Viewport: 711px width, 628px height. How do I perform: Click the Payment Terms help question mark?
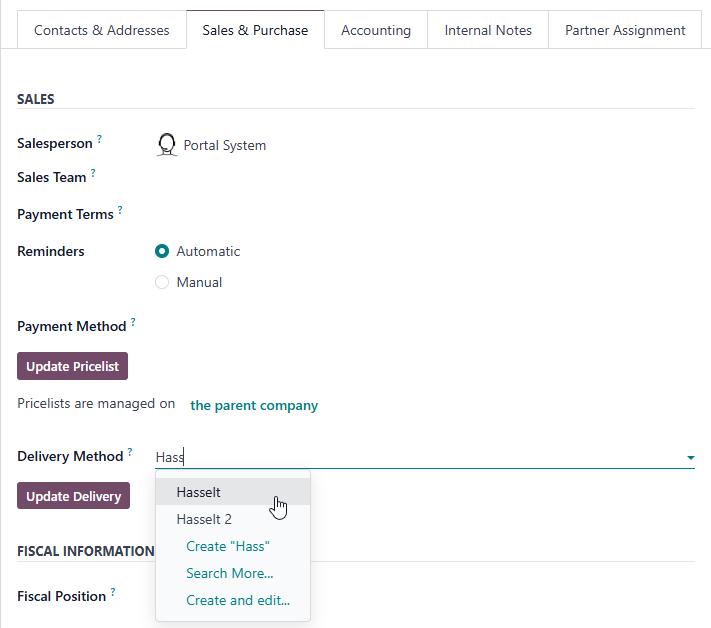[x=120, y=211]
